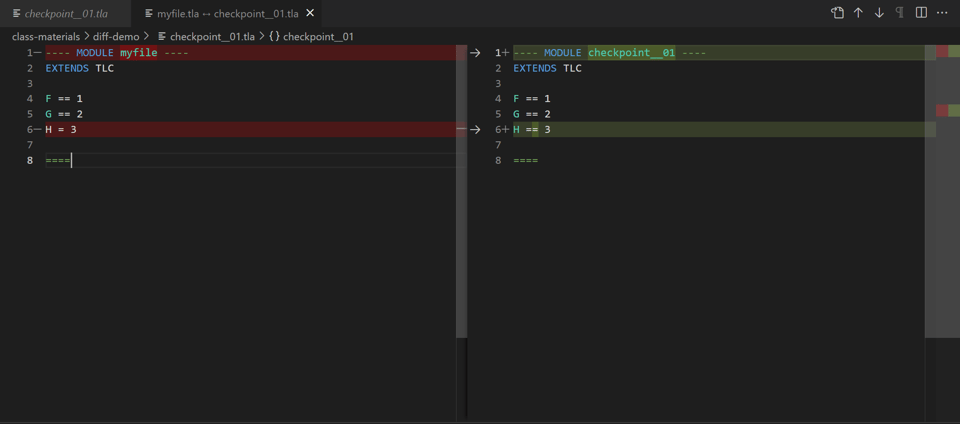Image resolution: width=960 pixels, height=424 pixels.
Task: Switch to the checkpoint__01.tla tab
Action: coord(66,14)
